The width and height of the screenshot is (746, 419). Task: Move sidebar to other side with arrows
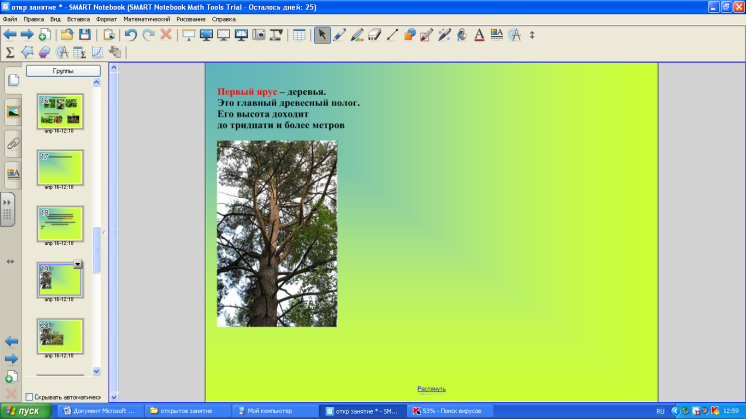click(x=10, y=262)
